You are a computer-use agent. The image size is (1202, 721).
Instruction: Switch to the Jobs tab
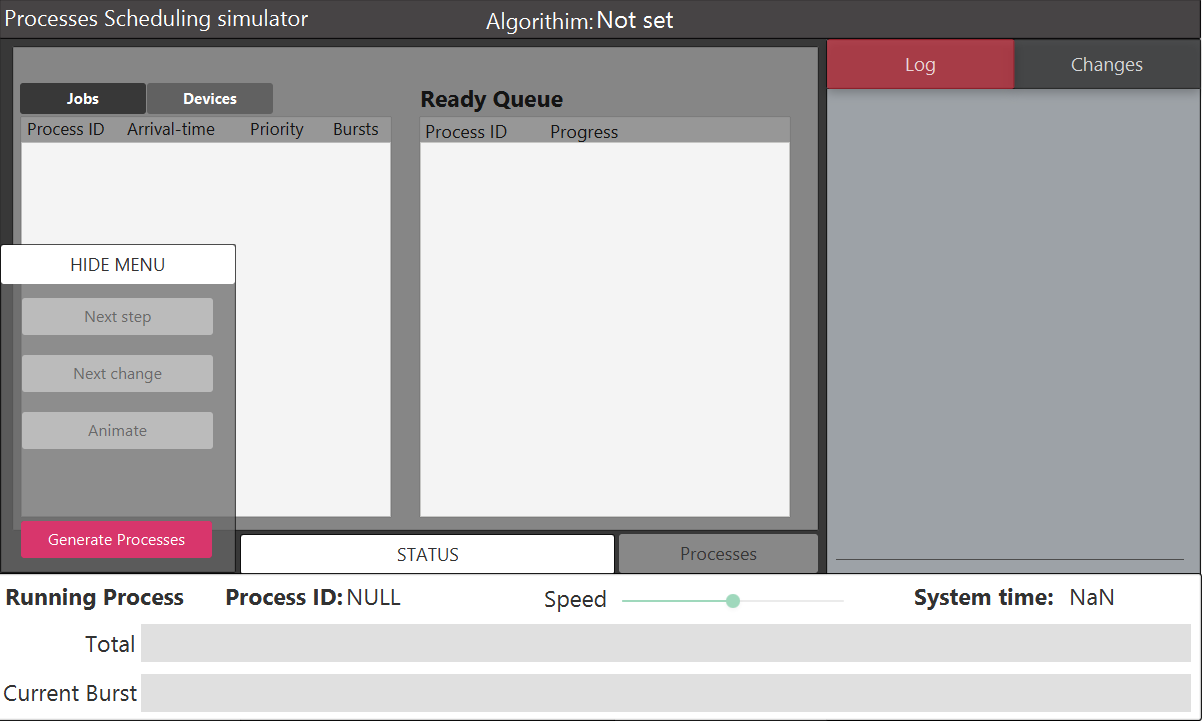tap(83, 99)
